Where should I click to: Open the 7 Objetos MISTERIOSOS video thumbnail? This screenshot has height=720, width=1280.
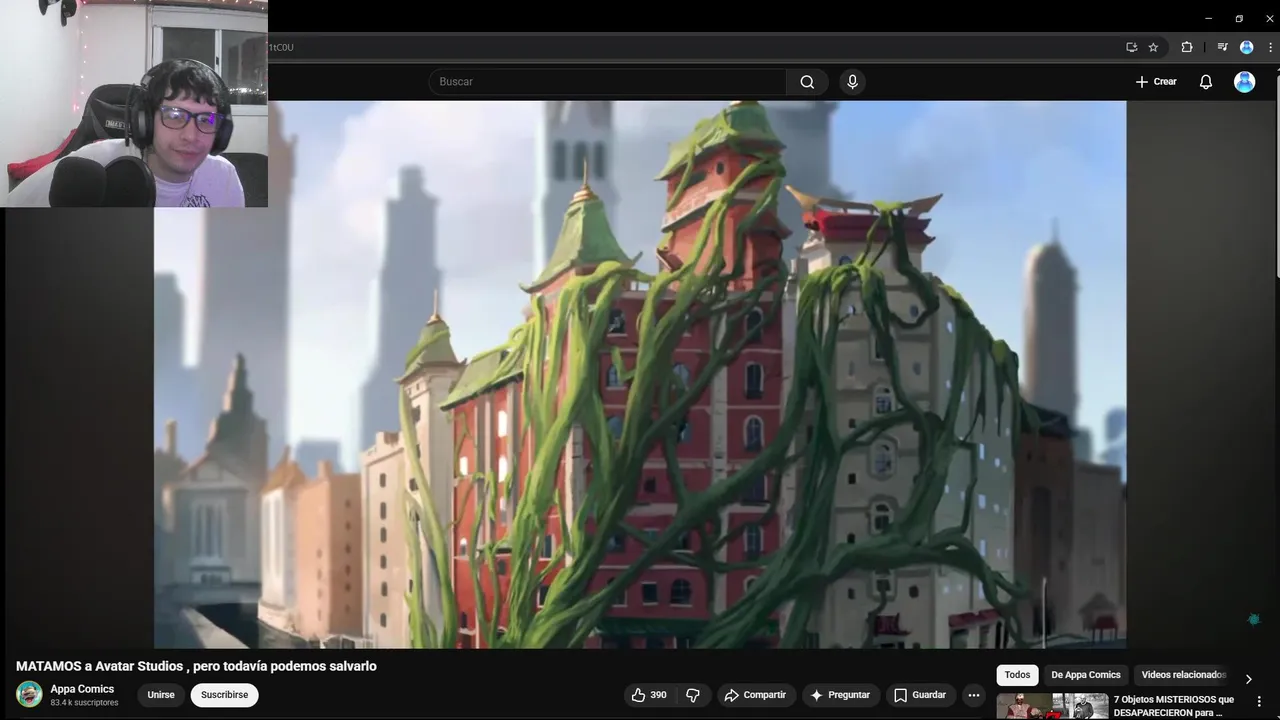point(1052,706)
